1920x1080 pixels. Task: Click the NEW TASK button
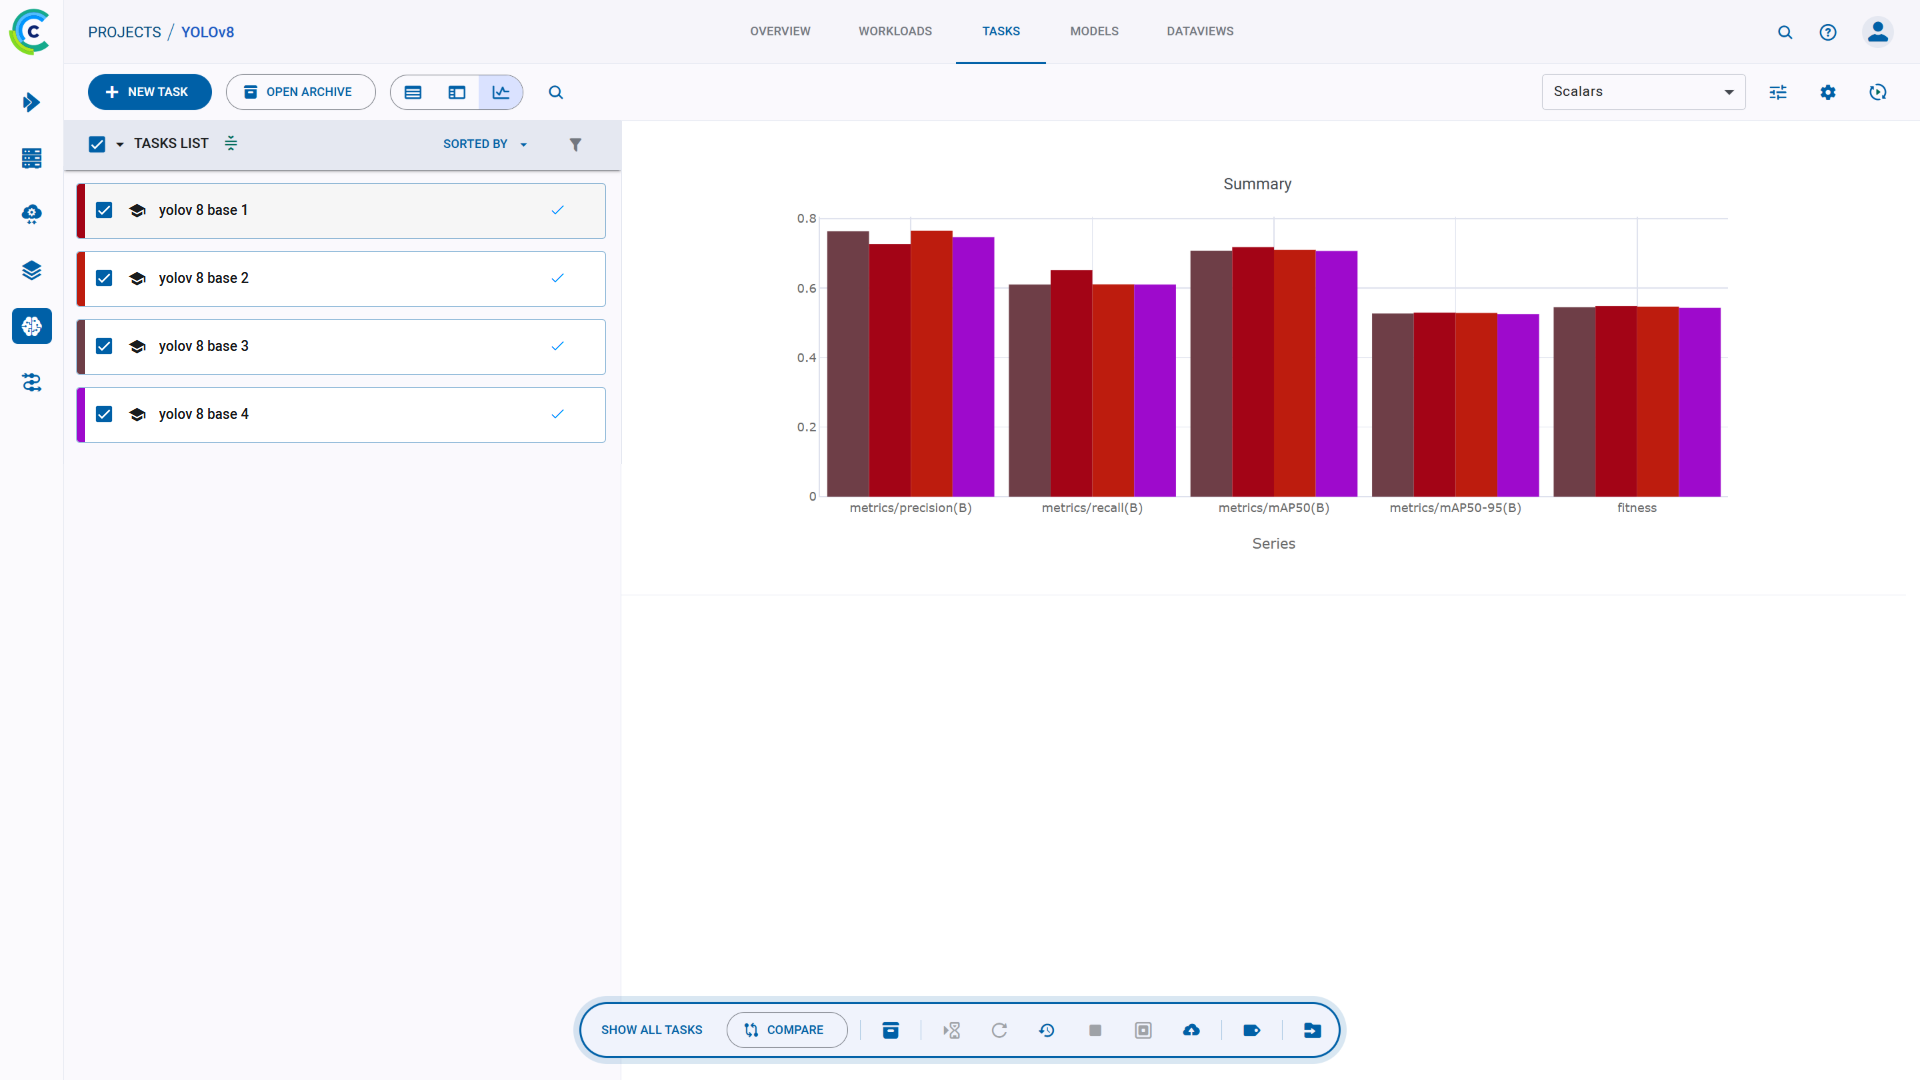pos(150,92)
